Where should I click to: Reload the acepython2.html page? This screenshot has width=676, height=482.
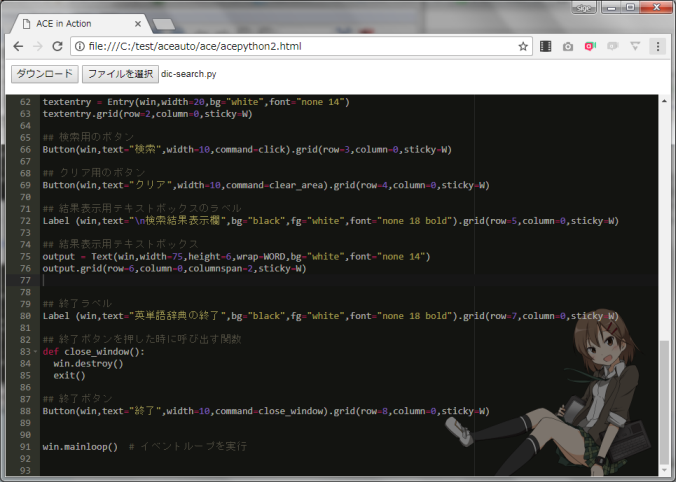(57, 46)
